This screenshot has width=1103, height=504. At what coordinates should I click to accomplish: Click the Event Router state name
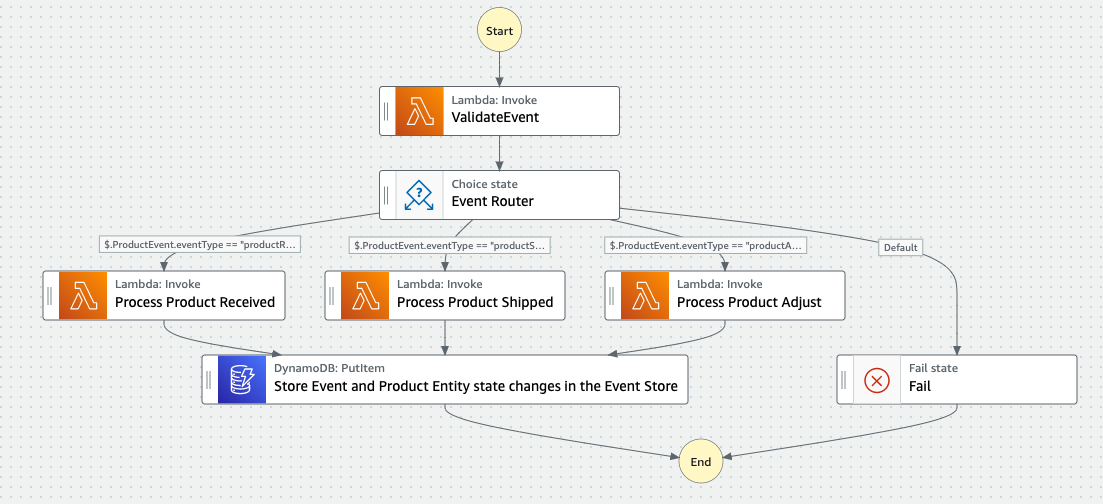pyautogui.click(x=492, y=201)
